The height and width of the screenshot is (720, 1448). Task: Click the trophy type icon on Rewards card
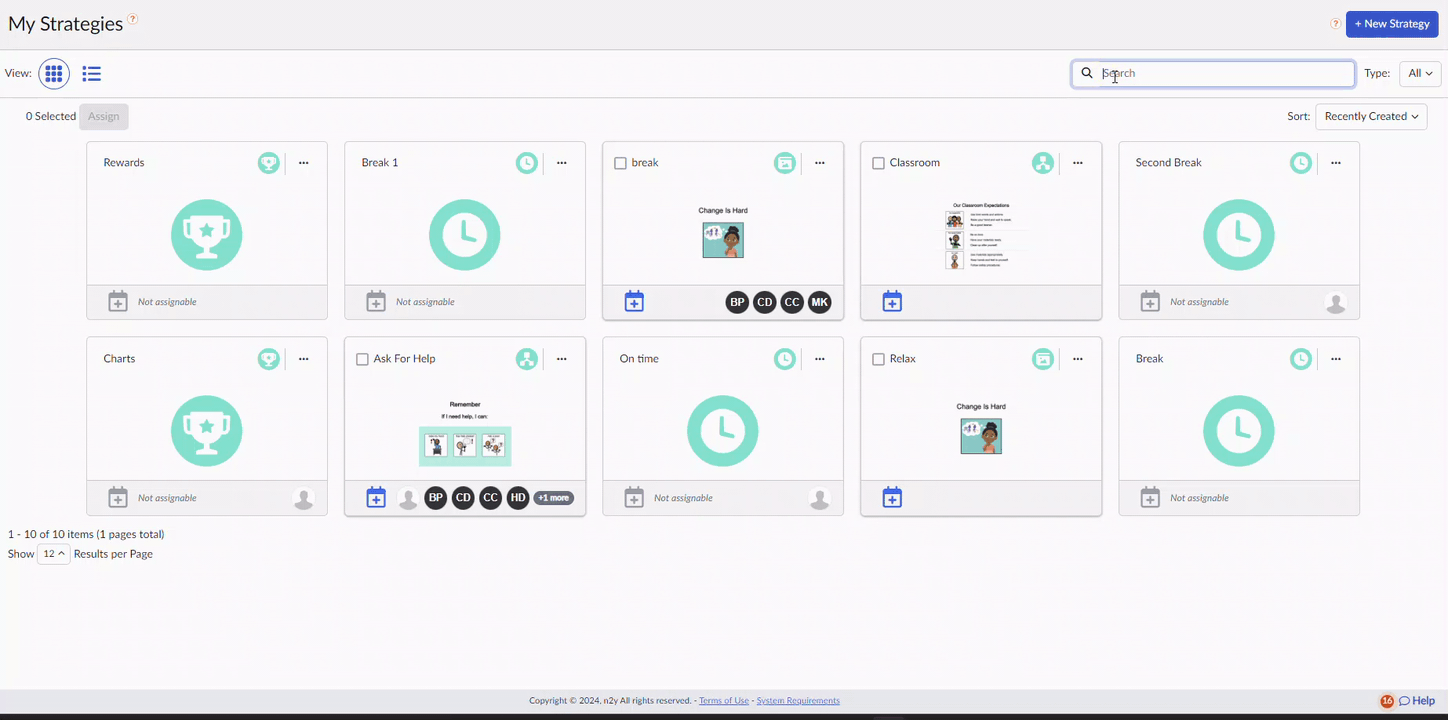click(x=269, y=163)
